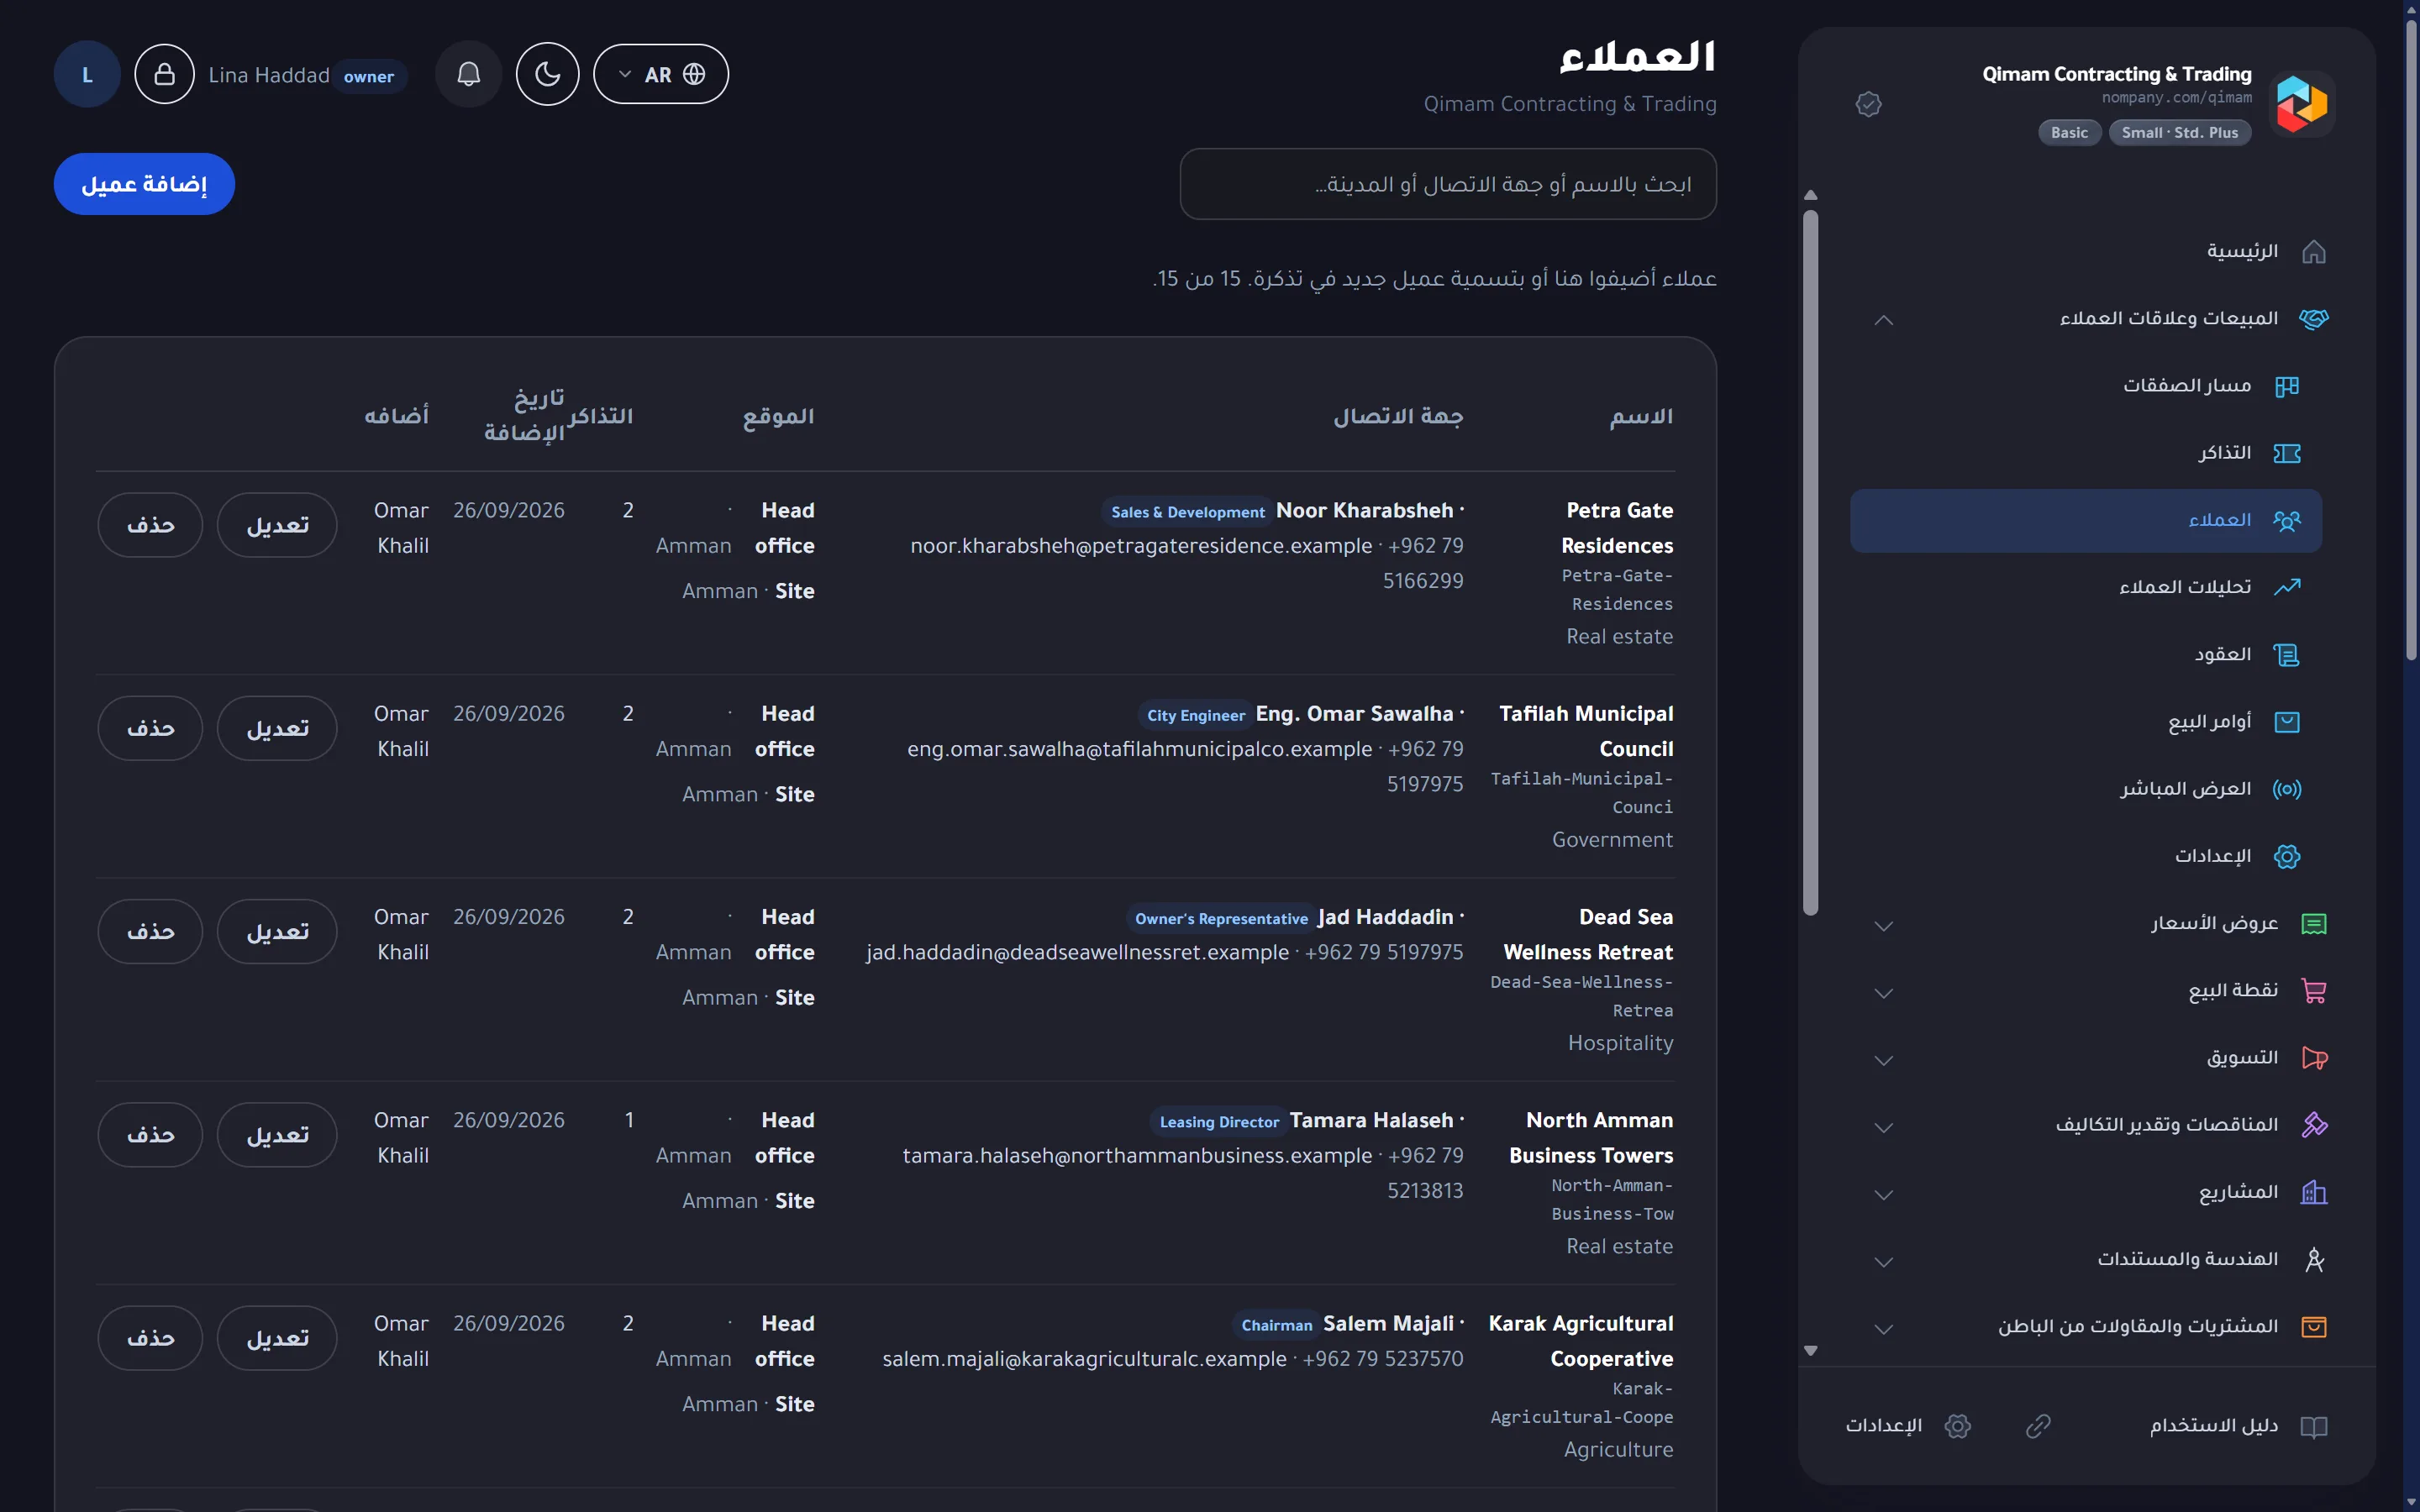This screenshot has width=2420, height=1512.
Task: Open دليل الاستخدام guide book icon
Action: click(2313, 1426)
